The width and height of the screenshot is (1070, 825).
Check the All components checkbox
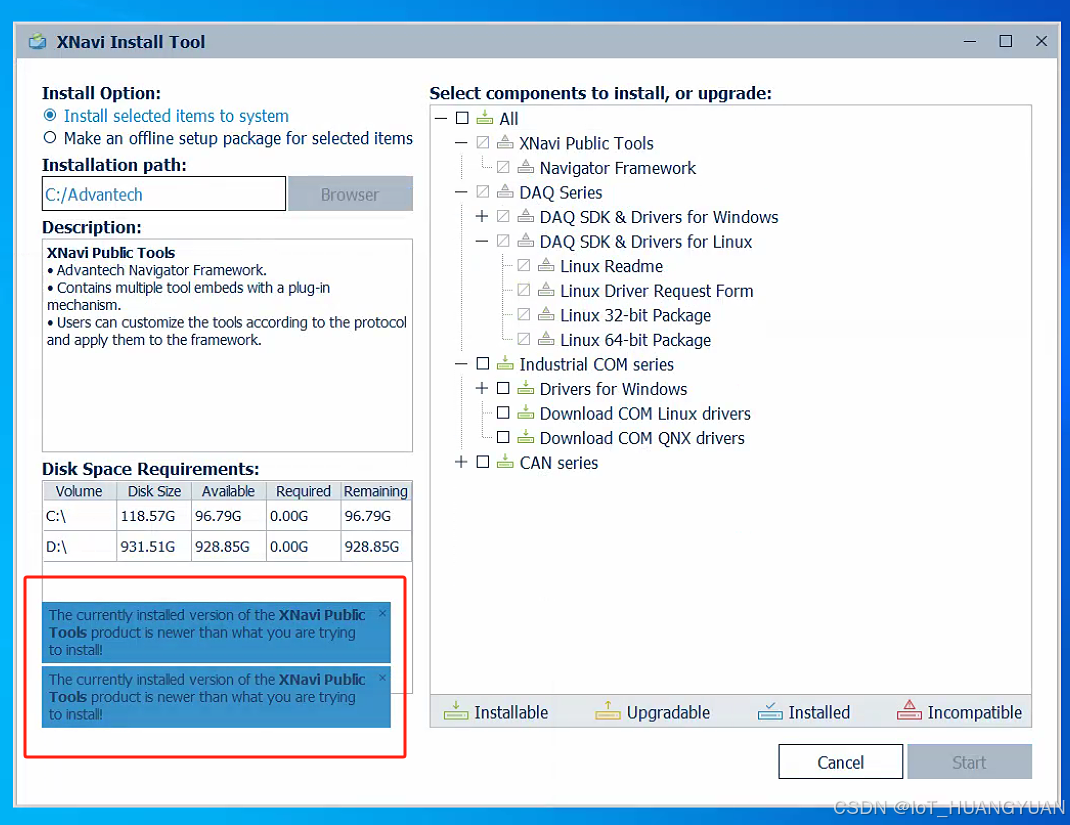(x=462, y=118)
